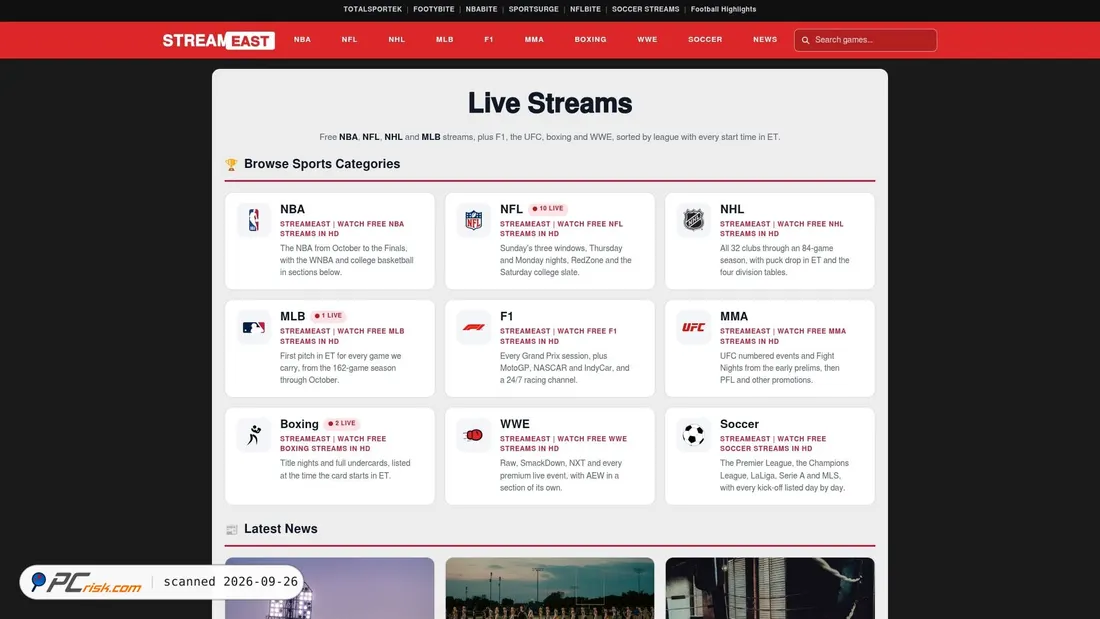Open the SOCCER tab in navigation bar
The height and width of the screenshot is (619, 1100).
705,39
